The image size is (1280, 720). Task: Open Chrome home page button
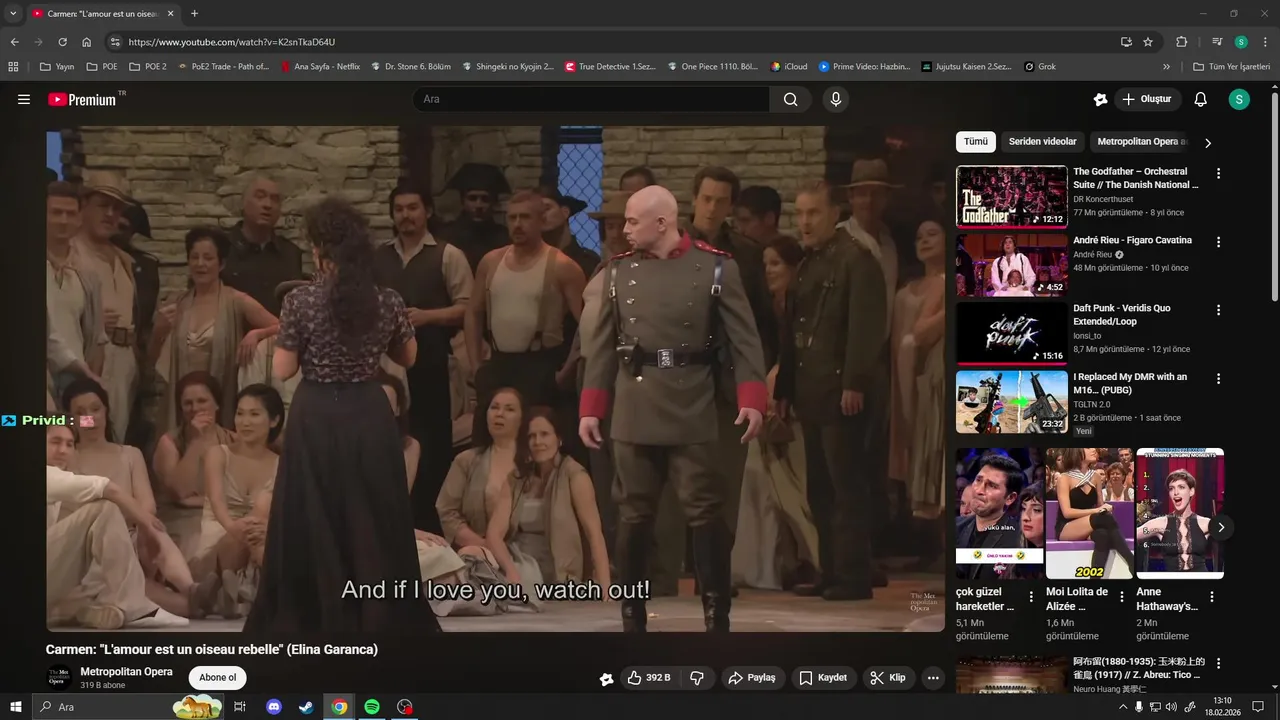(86, 42)
